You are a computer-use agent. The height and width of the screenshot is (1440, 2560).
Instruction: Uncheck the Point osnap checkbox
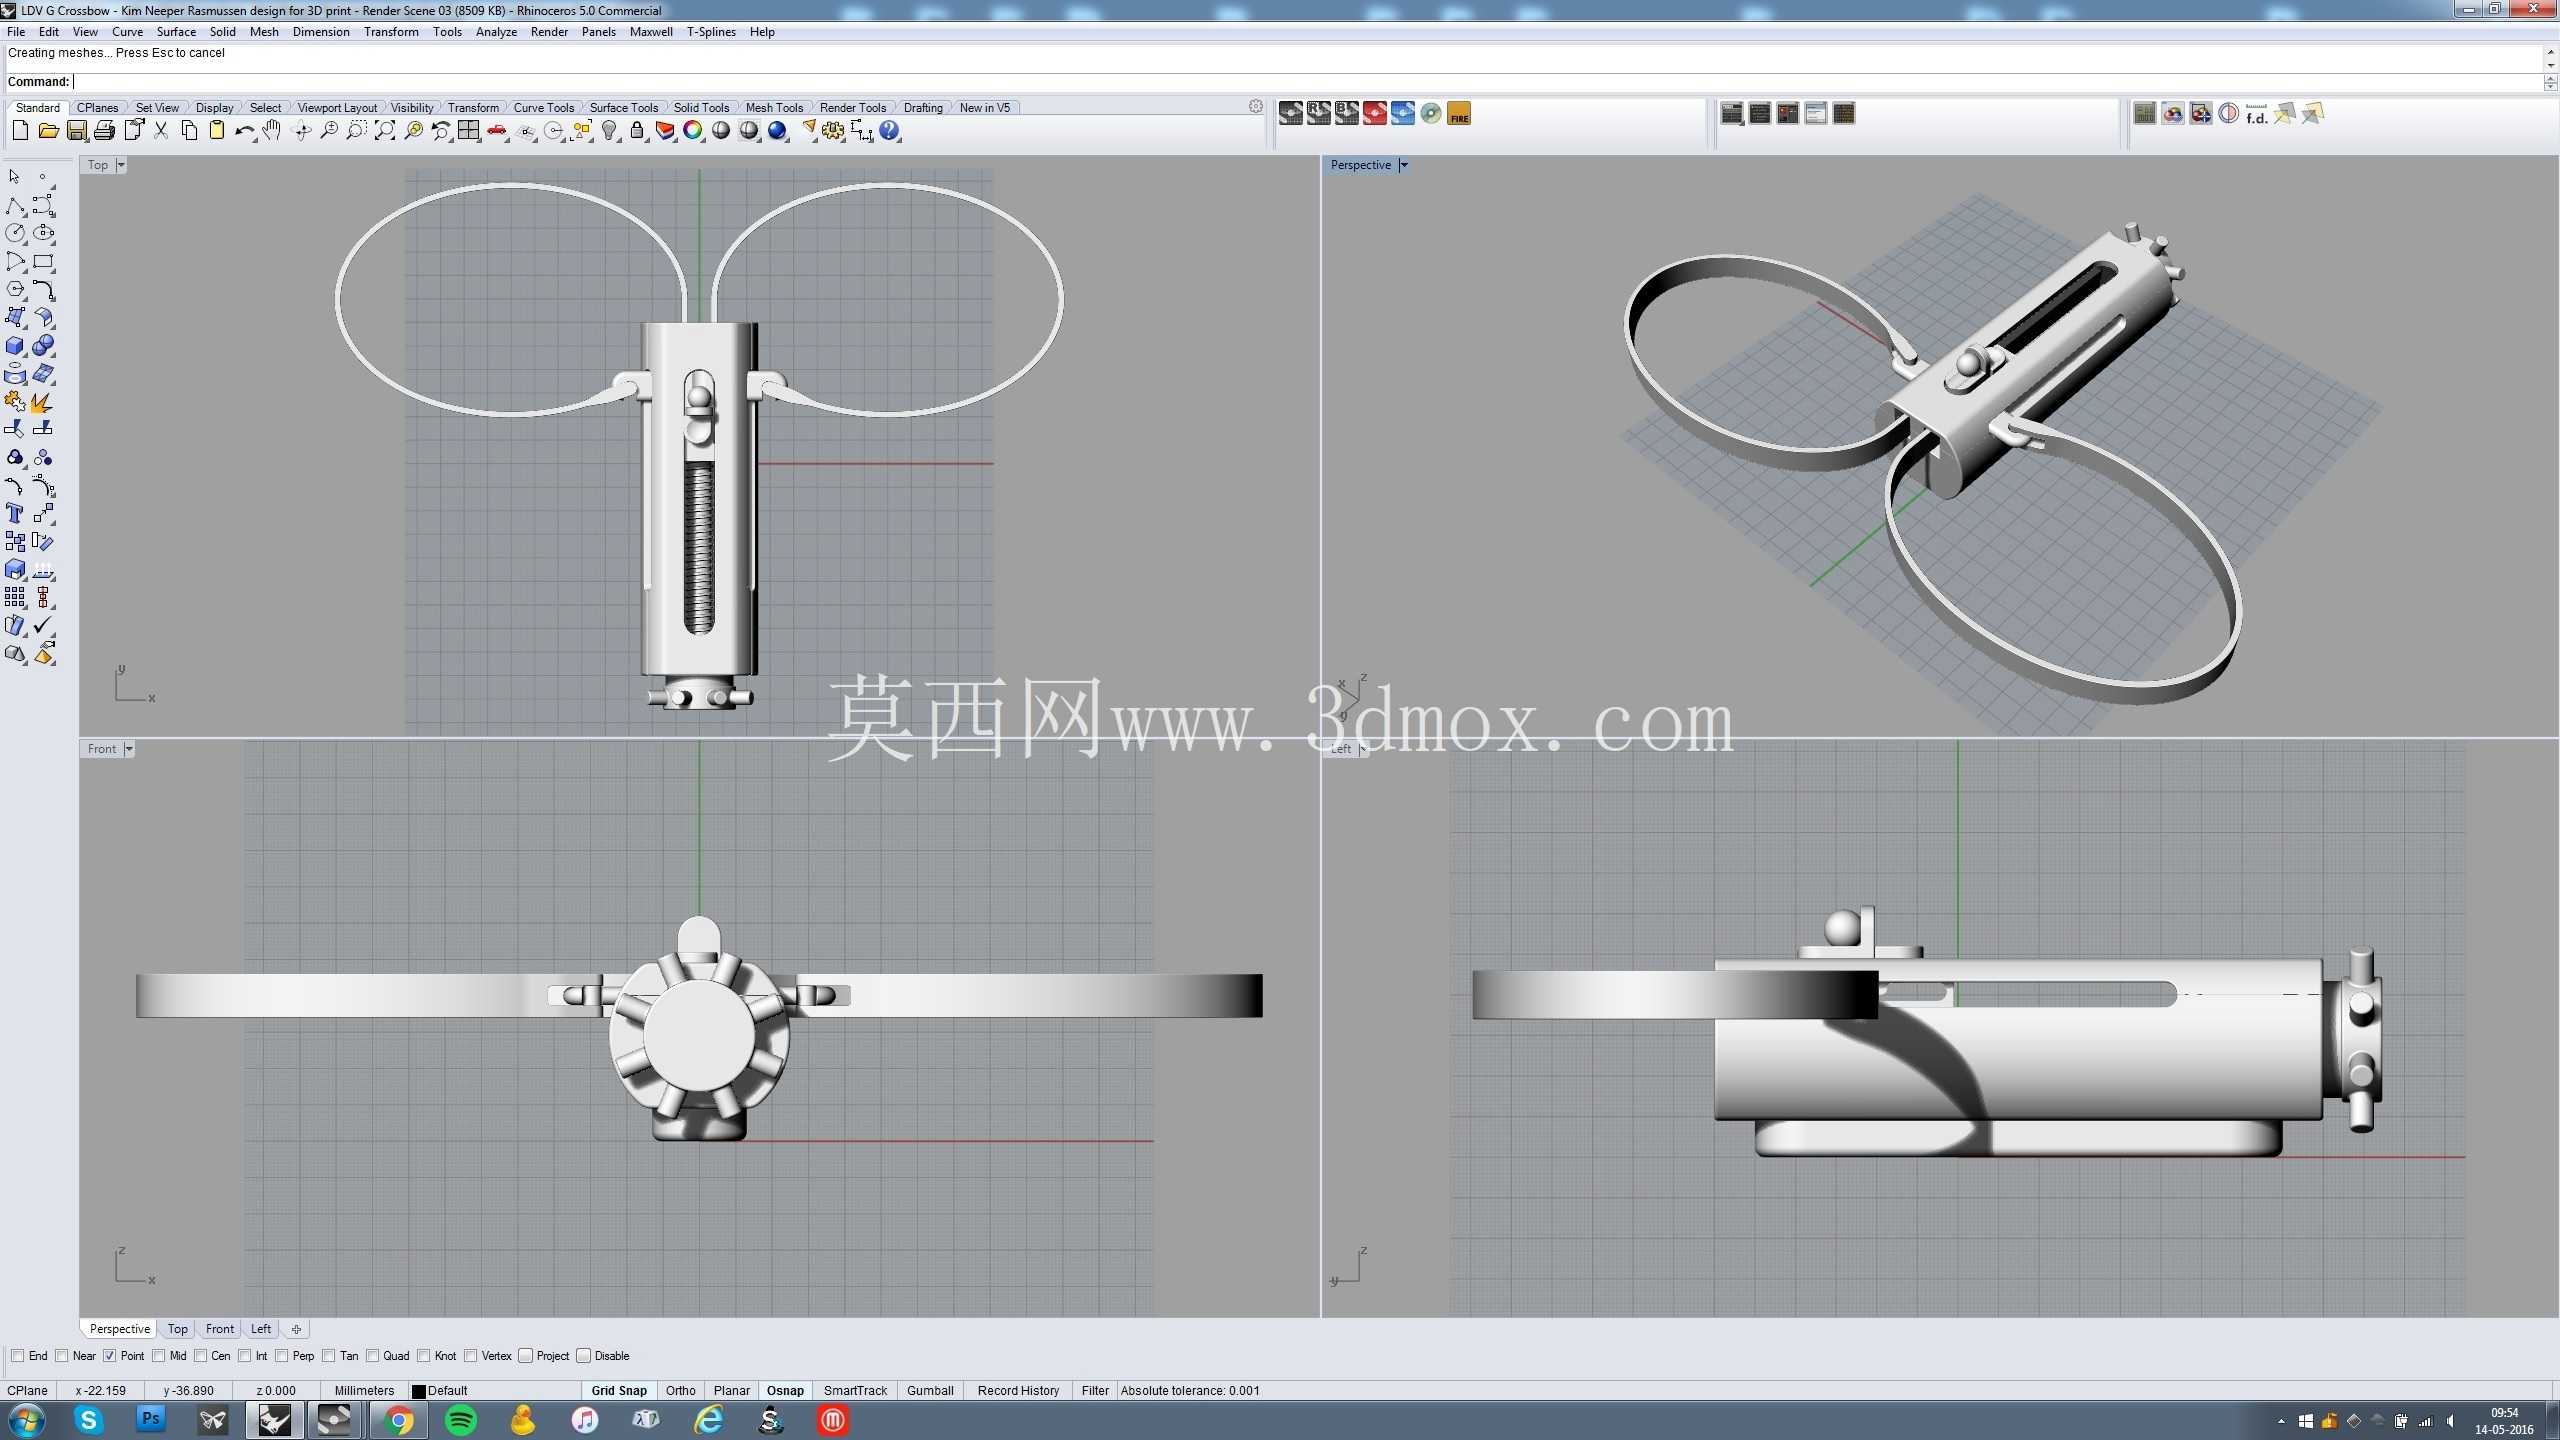(x=110, y=1356)
